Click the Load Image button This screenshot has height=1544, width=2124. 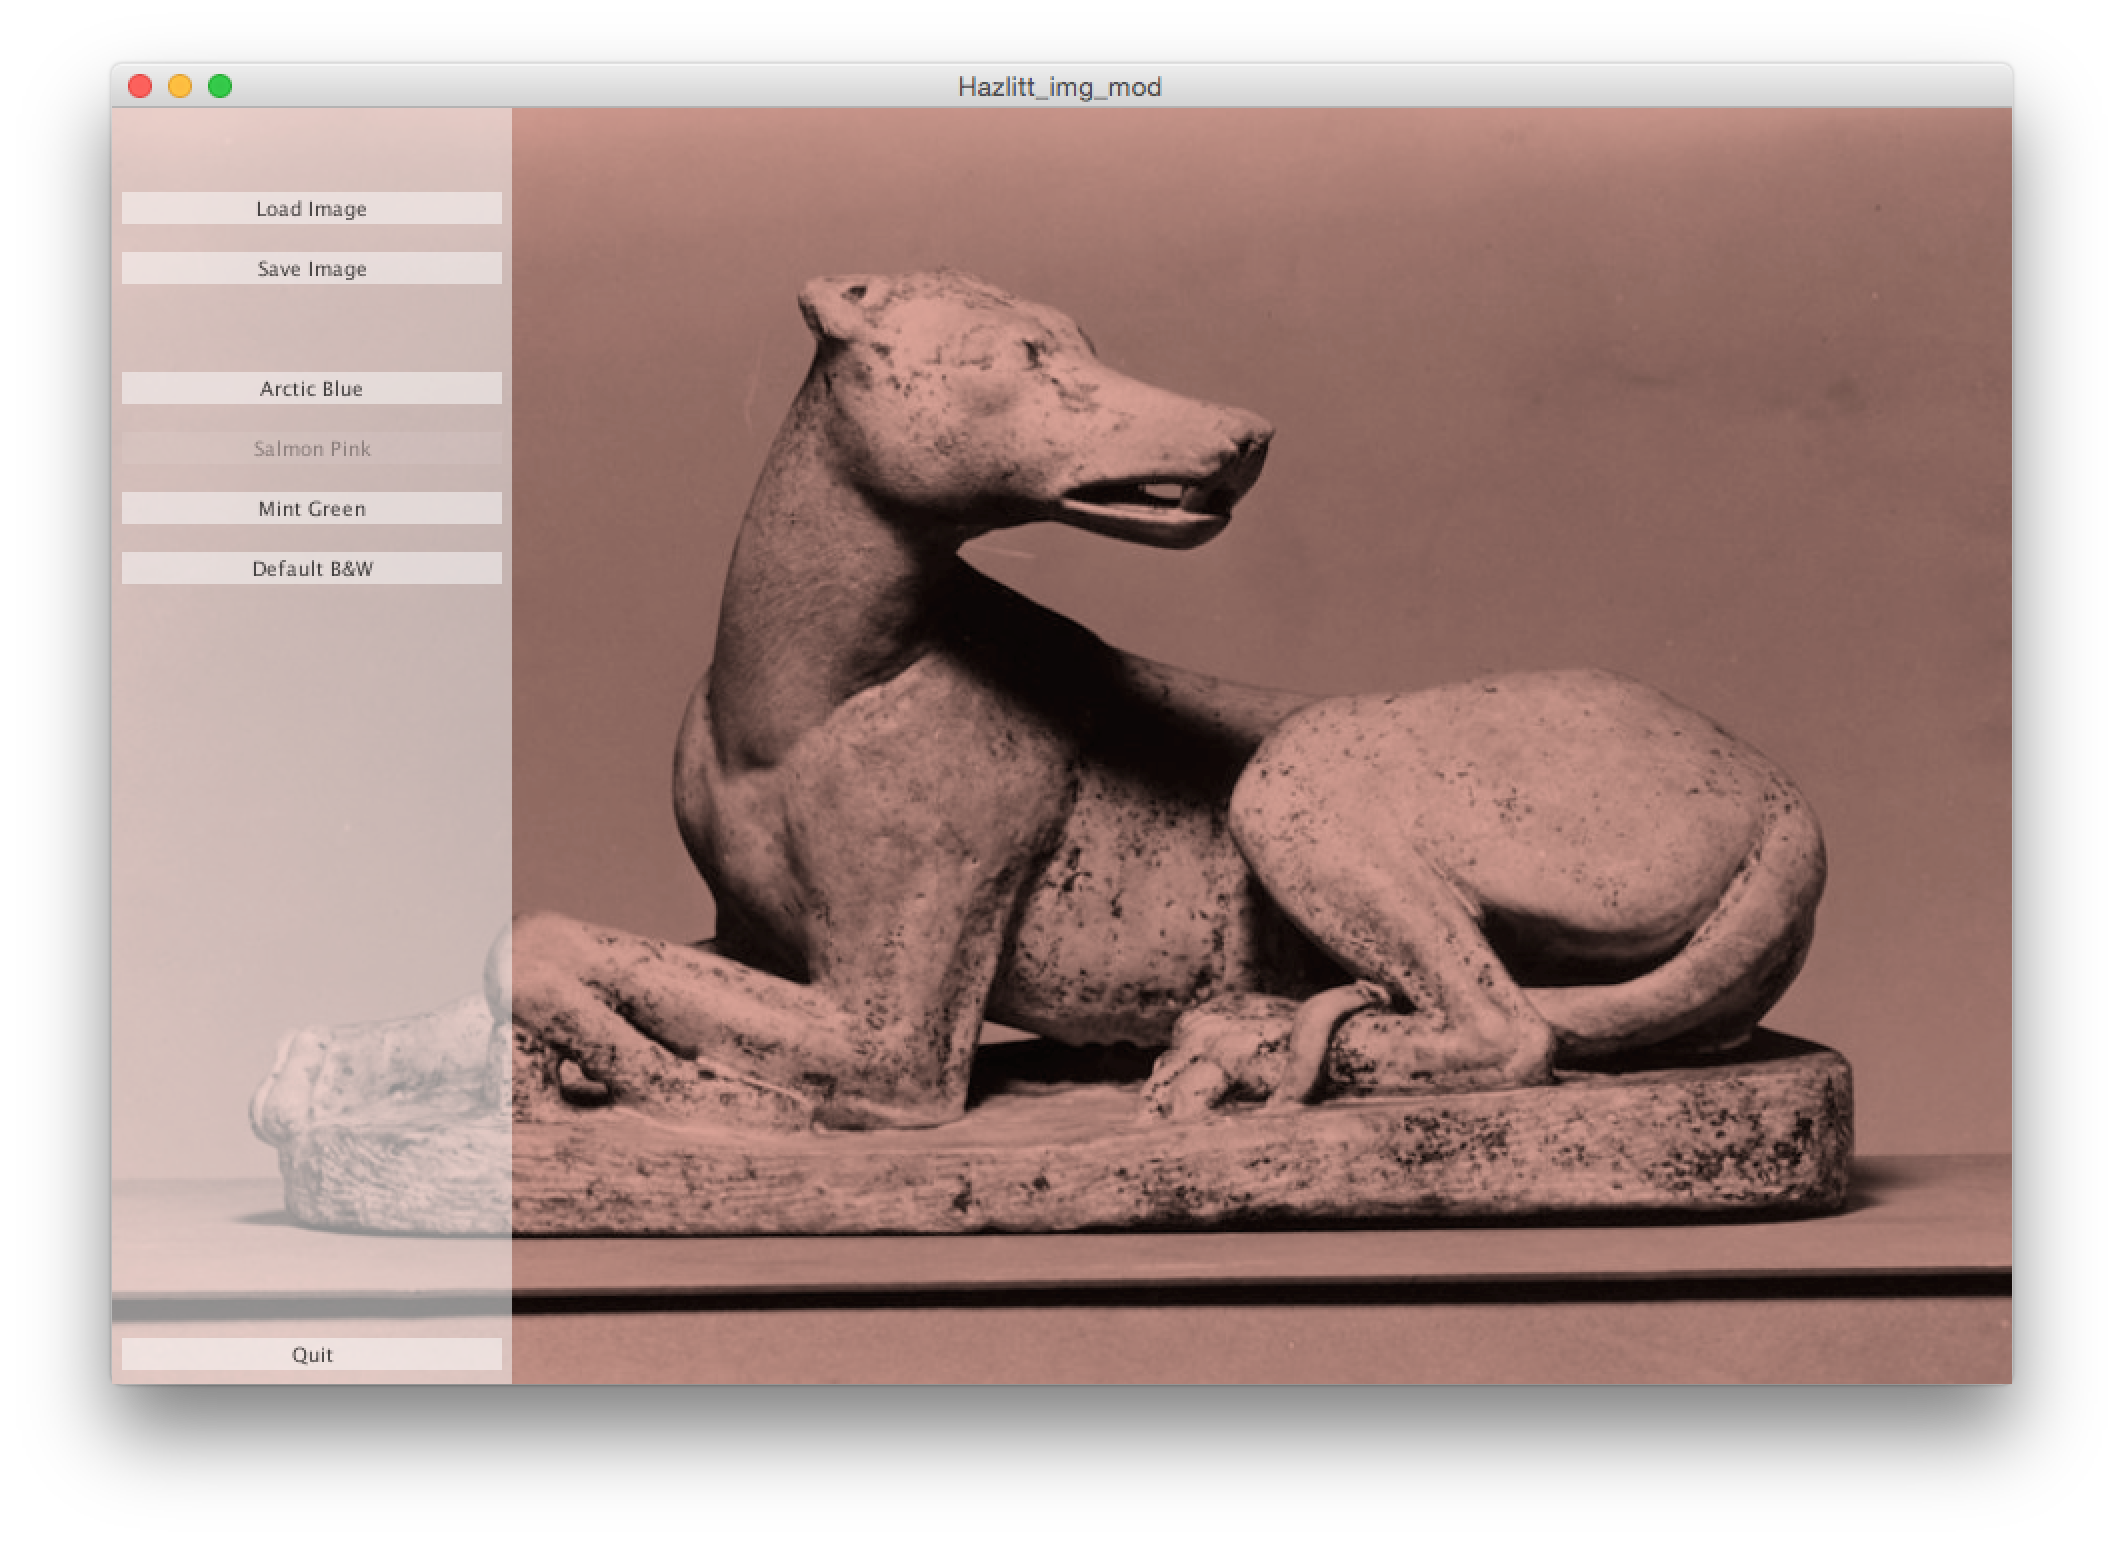point(311,208)
